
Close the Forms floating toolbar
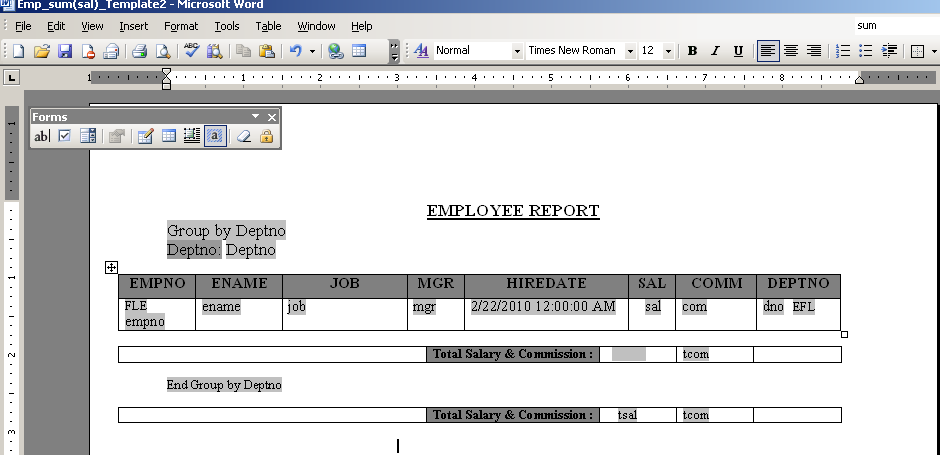click(272, 117)
